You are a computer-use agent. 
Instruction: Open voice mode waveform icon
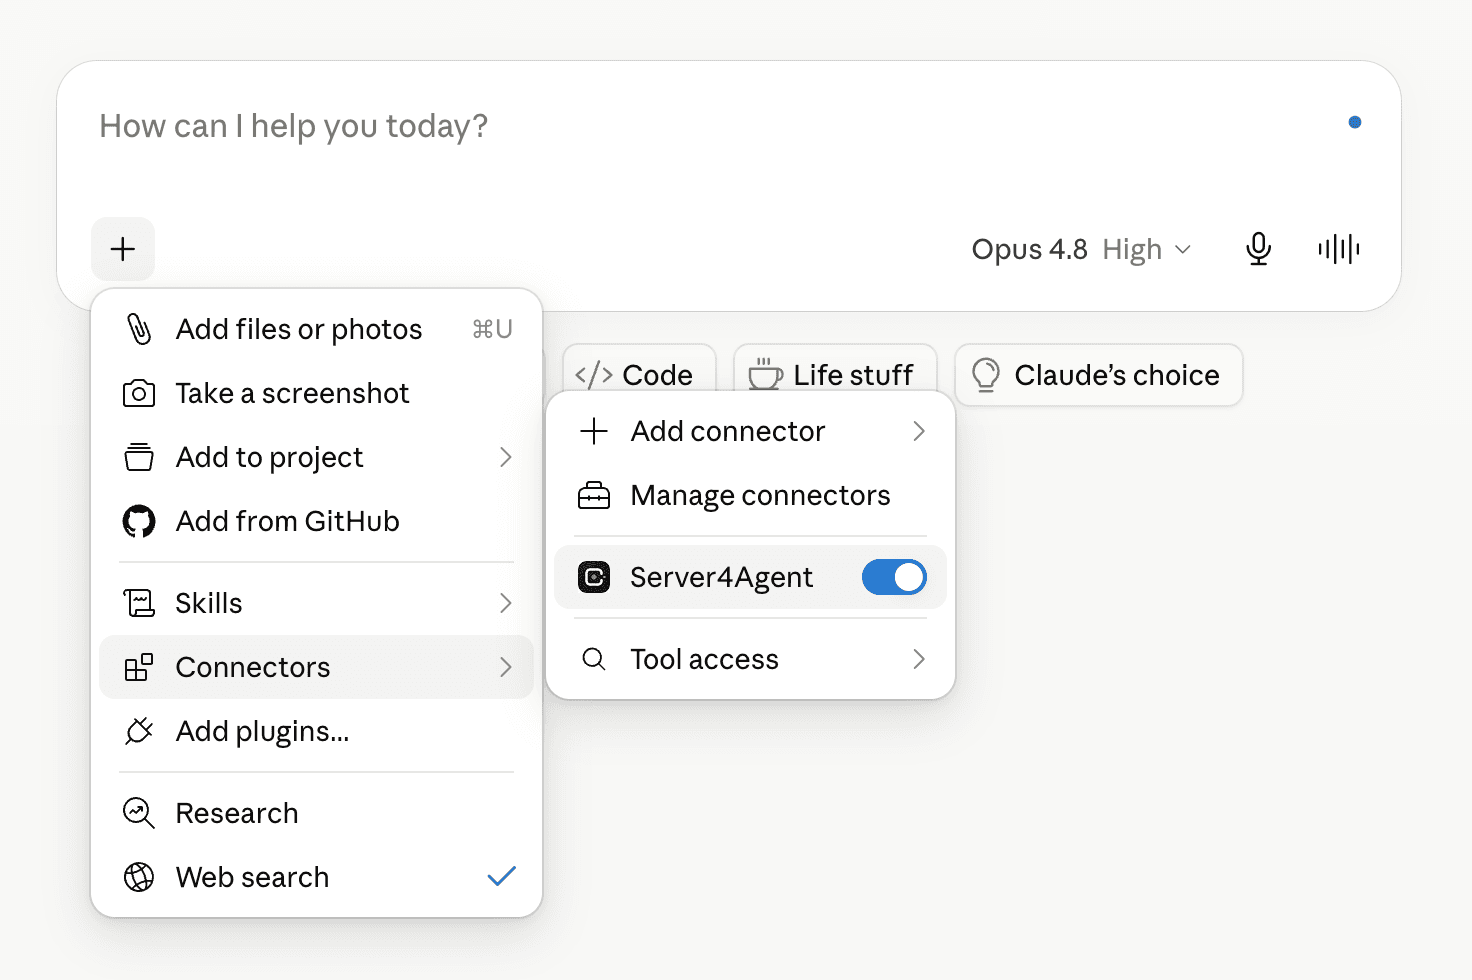pos(1338,249)
